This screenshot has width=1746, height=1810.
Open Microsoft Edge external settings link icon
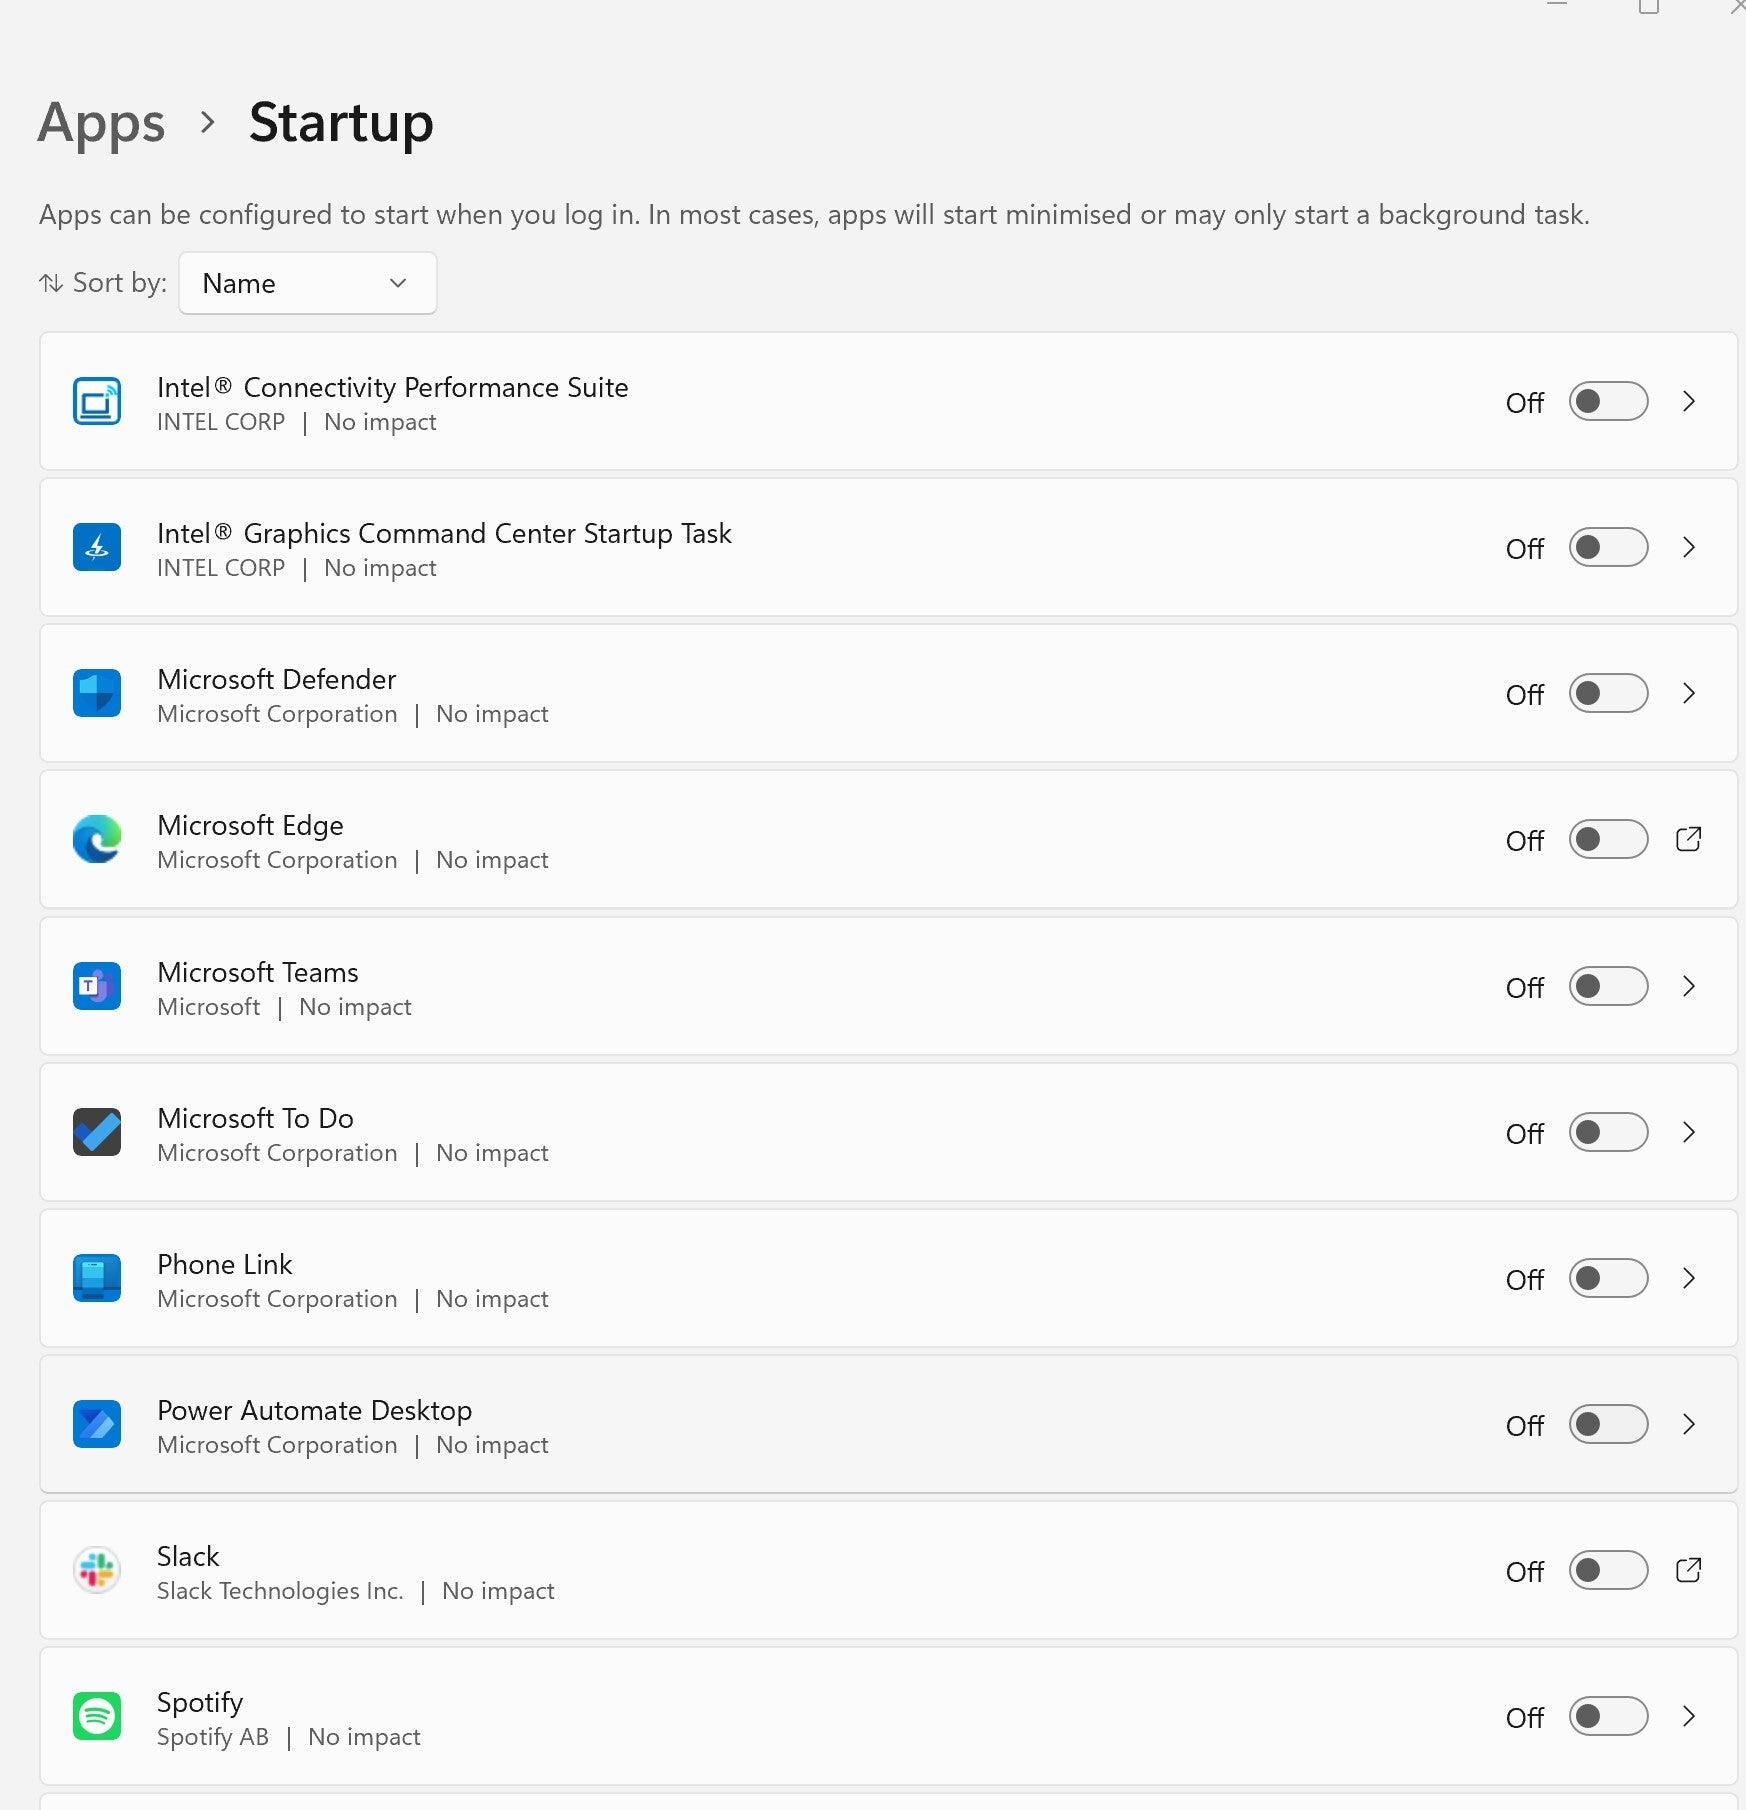point(1688,839)
